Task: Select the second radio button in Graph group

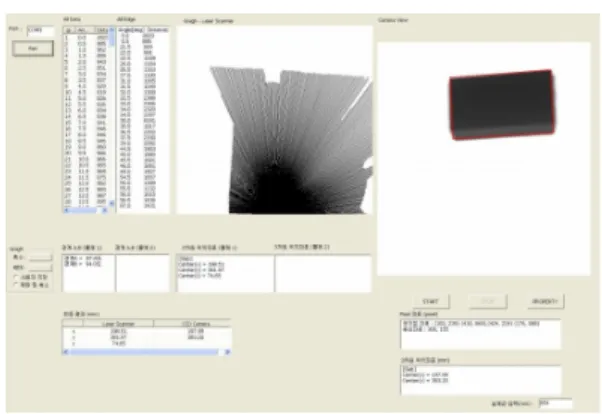Action: [16, 284]
